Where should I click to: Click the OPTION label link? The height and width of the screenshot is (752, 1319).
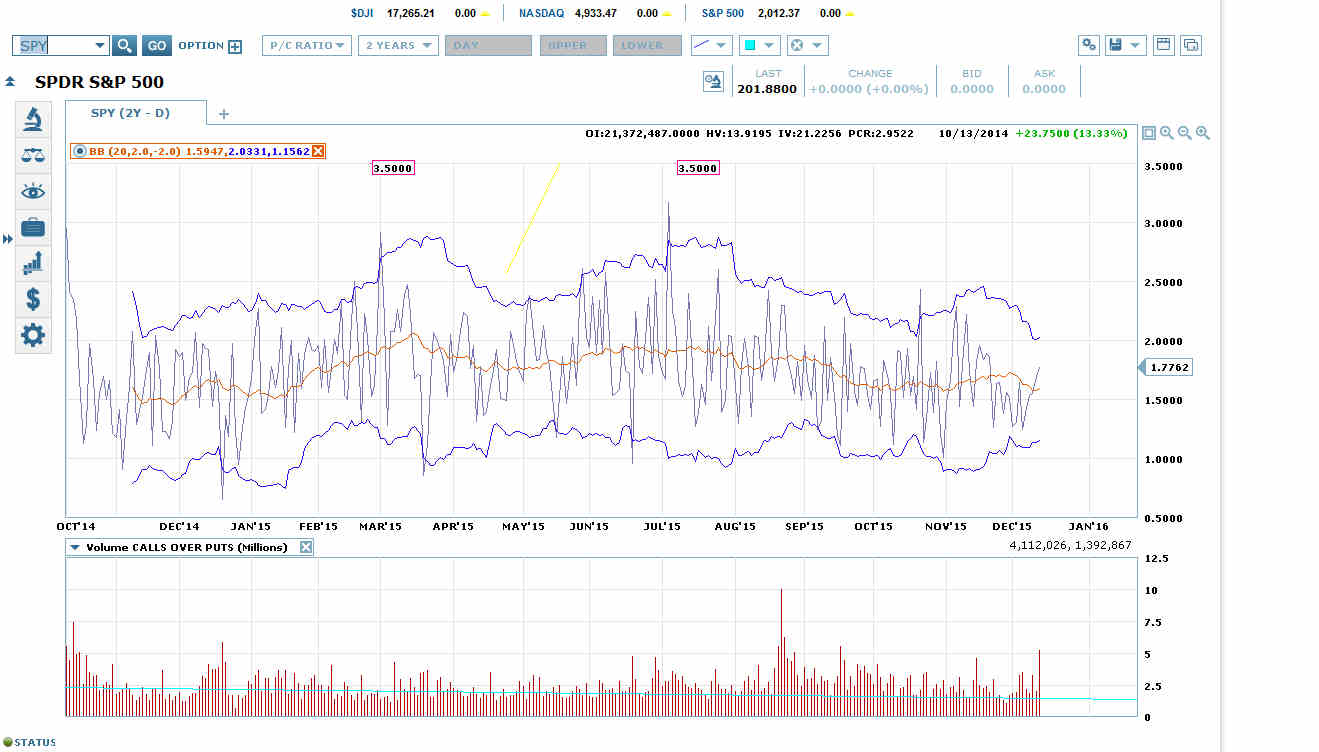pos(200,45)
